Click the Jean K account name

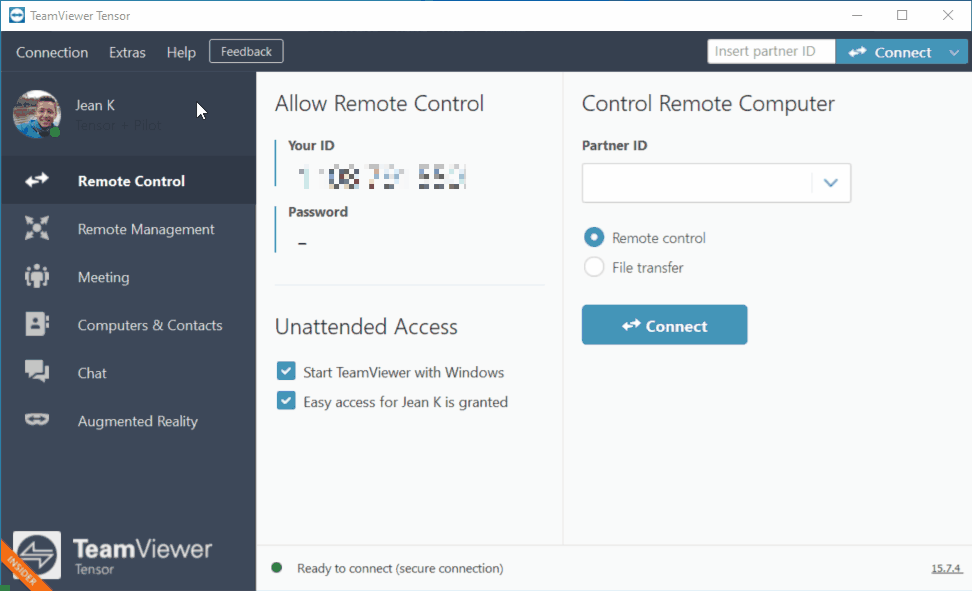pyautogui.click(x=95, y=105)
